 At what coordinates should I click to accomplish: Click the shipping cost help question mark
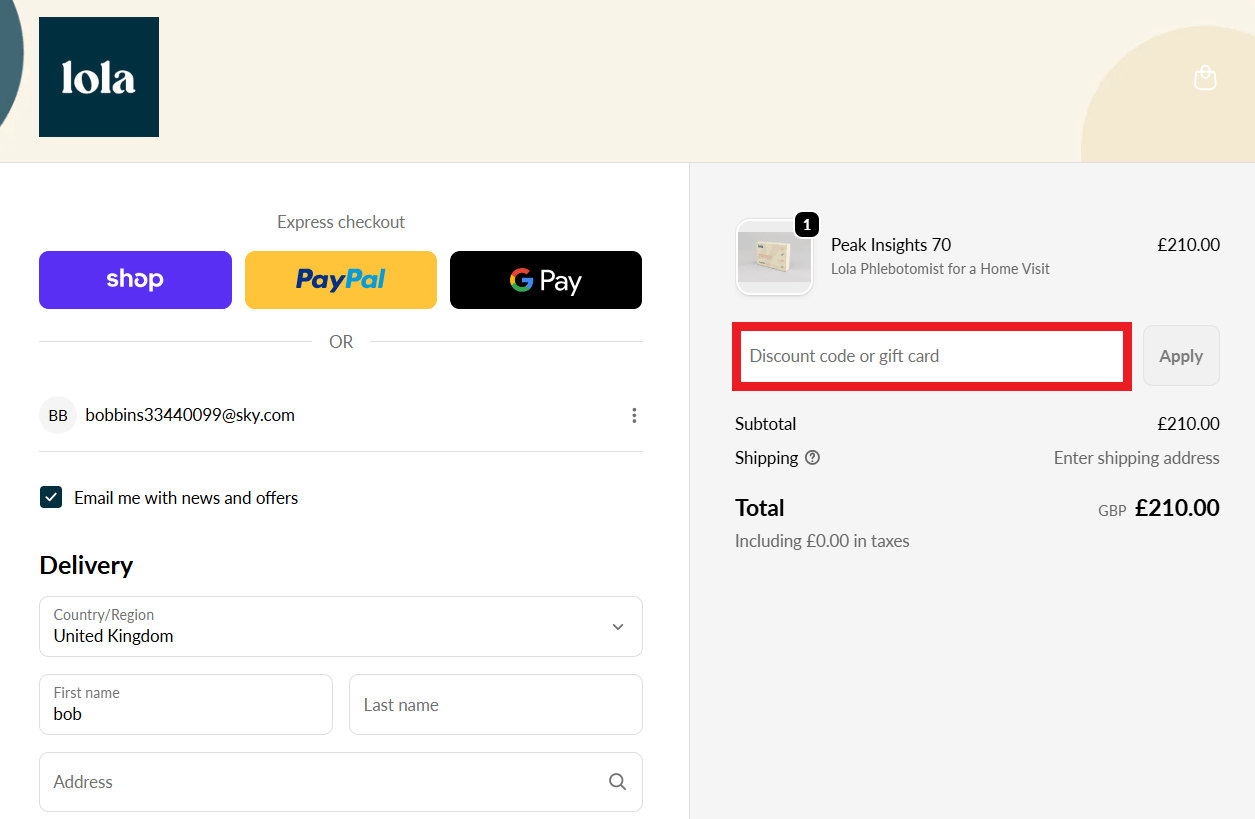812,457
